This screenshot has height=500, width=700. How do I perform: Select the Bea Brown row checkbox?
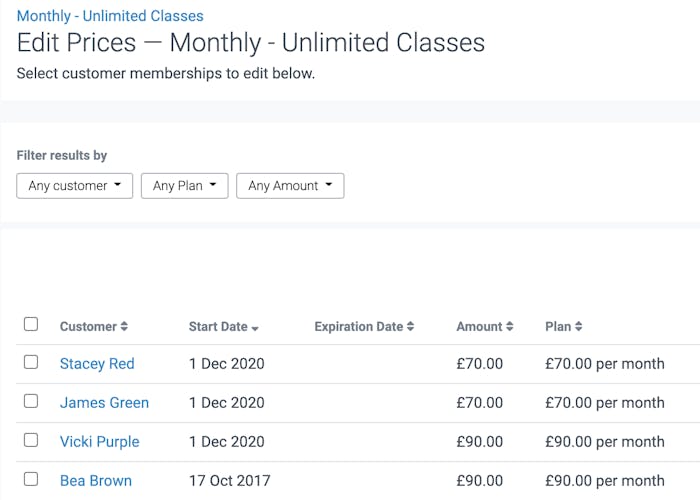click(31, 479)
